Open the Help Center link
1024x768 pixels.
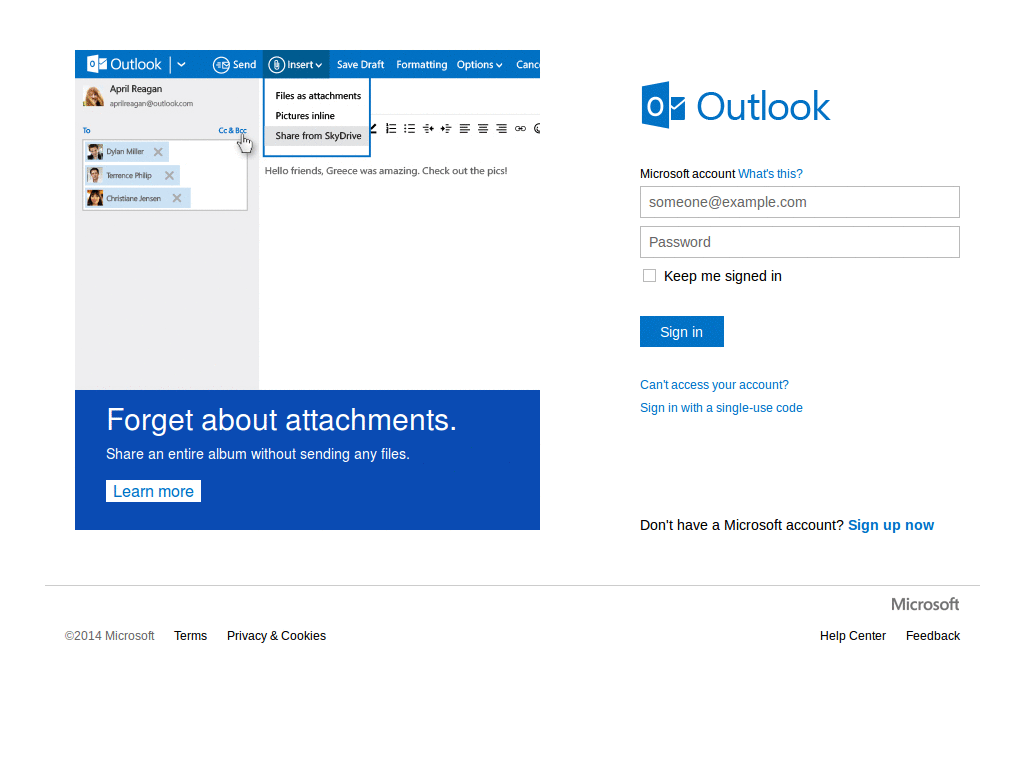pyautogui.click(x=852, y=635)
